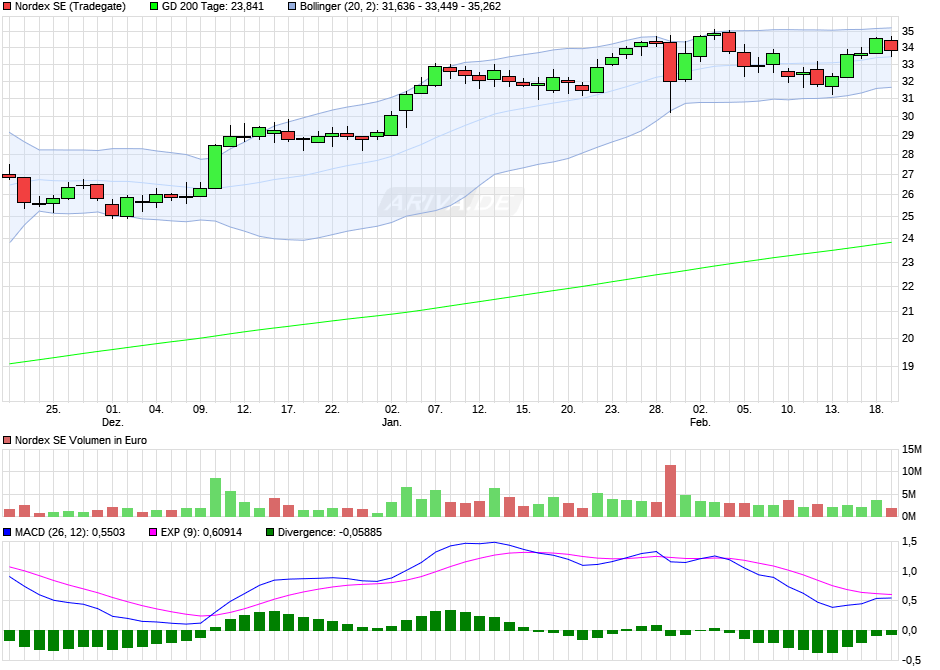This screenshot has width=940, height=670.
Task: Click the '-0,5' MACD axis label
Action: [x=911, y=660]
